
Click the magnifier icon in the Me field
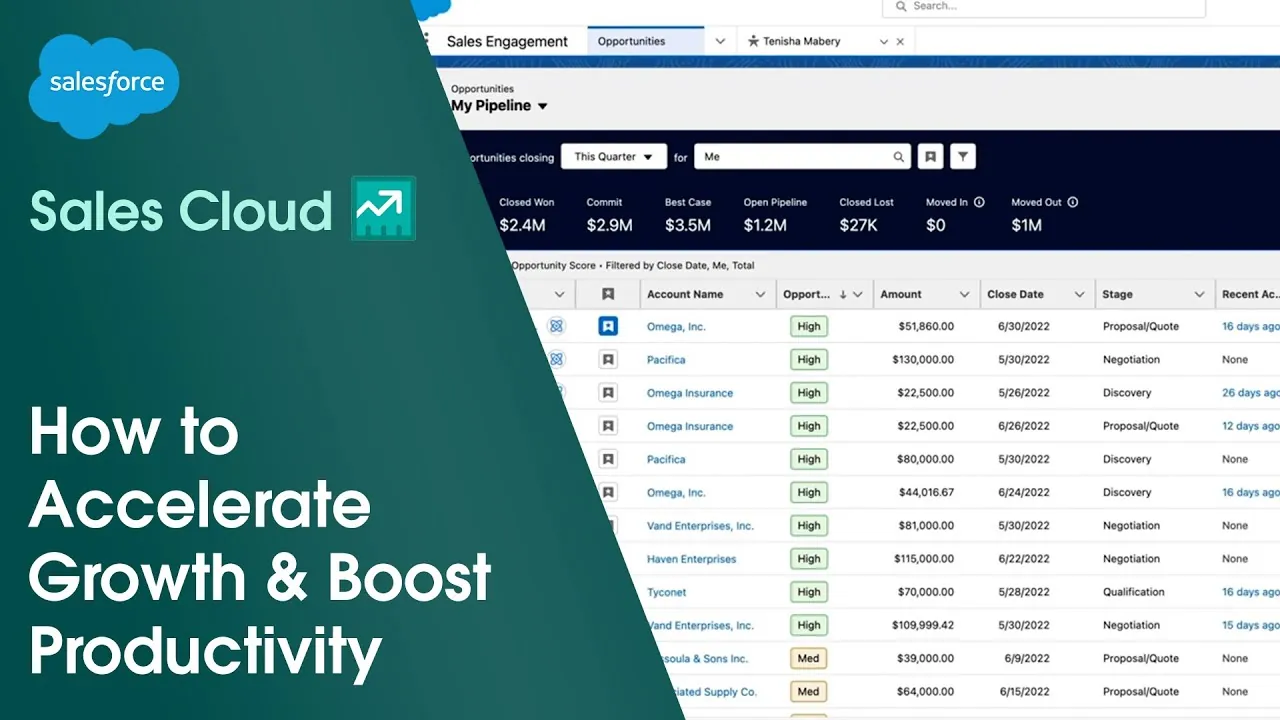point(899,157)
